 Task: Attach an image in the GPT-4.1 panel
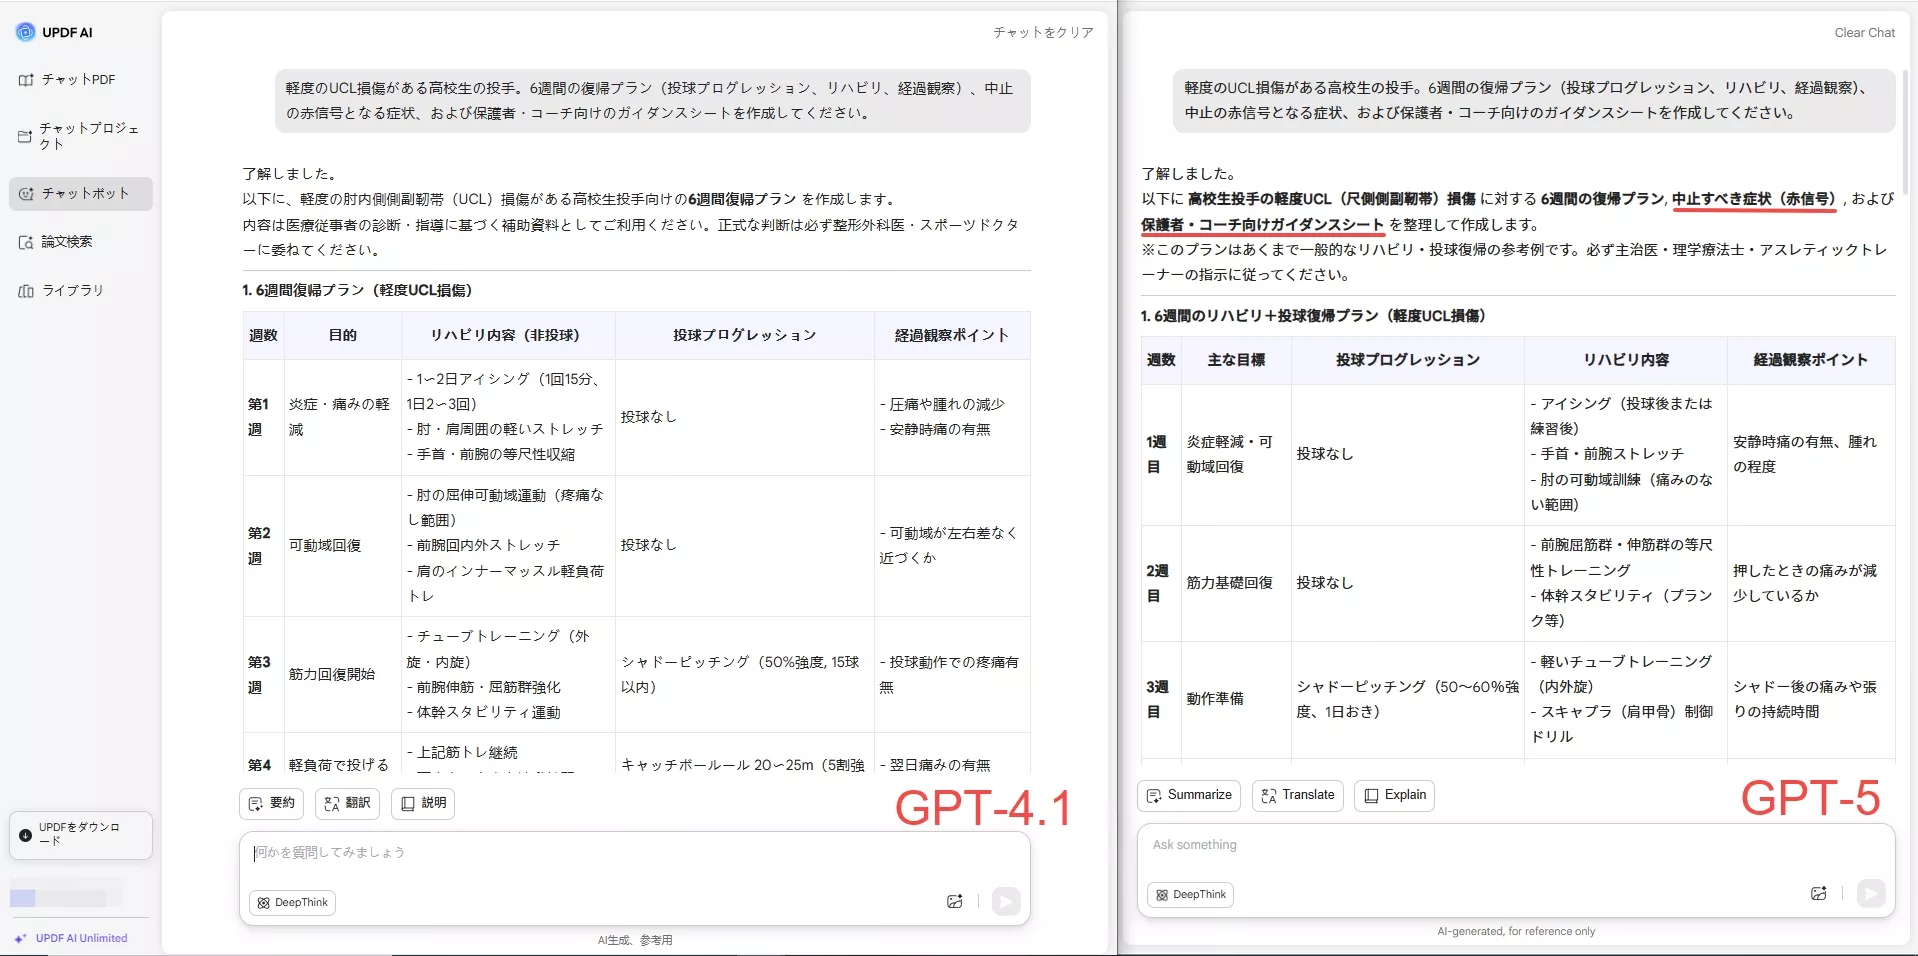[954, 901]
